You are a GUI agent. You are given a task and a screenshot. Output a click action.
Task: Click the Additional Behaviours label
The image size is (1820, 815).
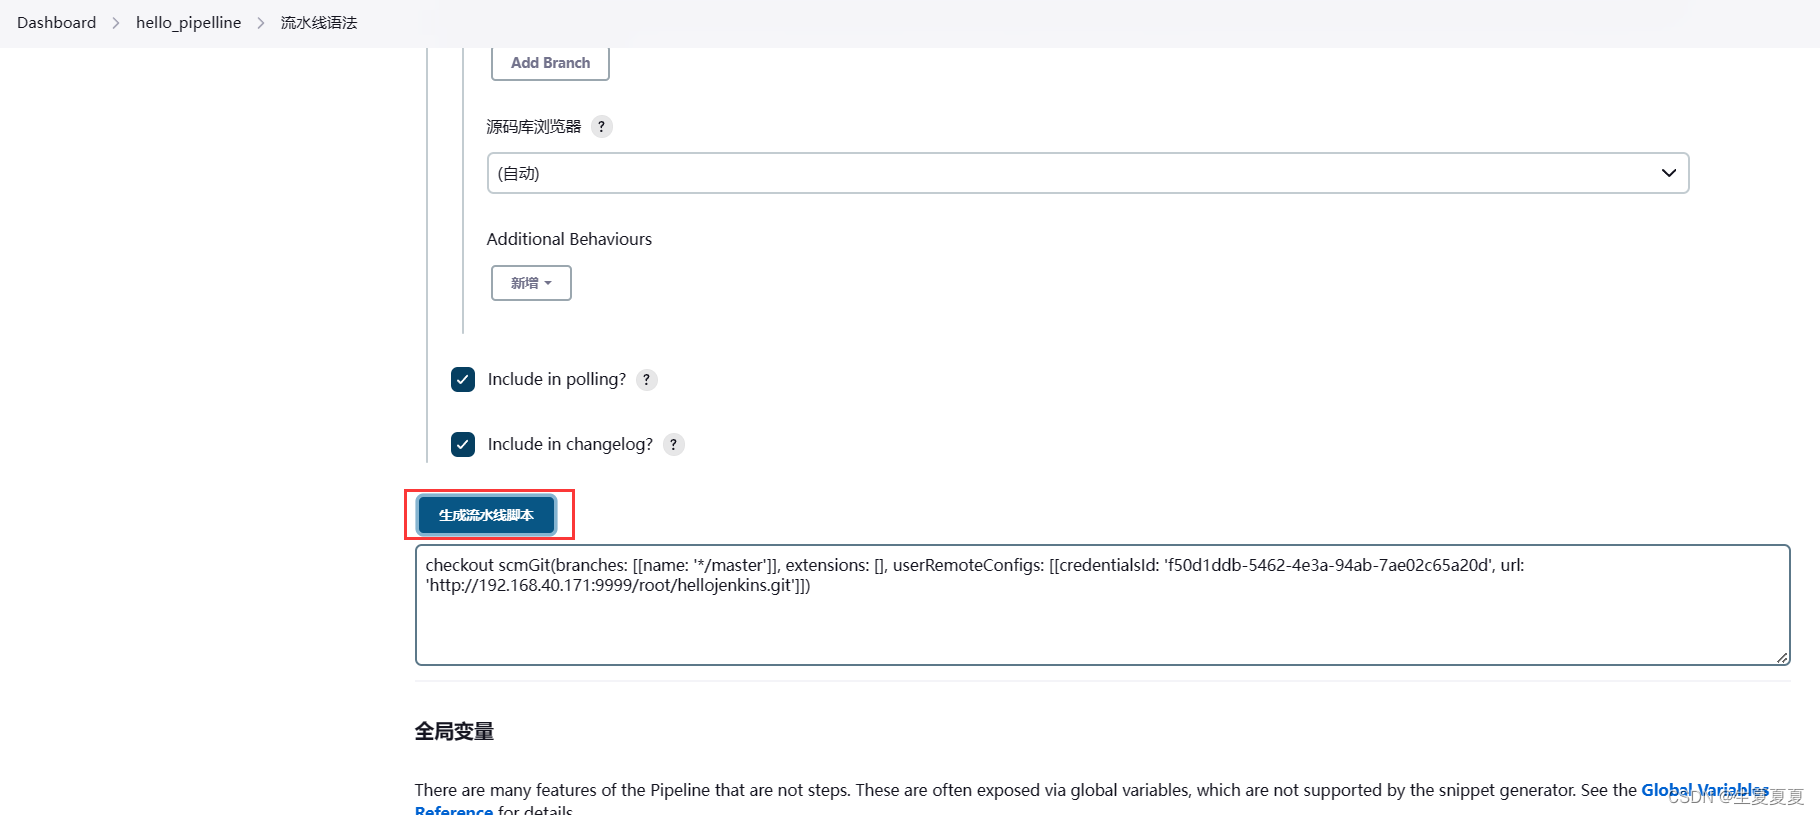(569, 239)
